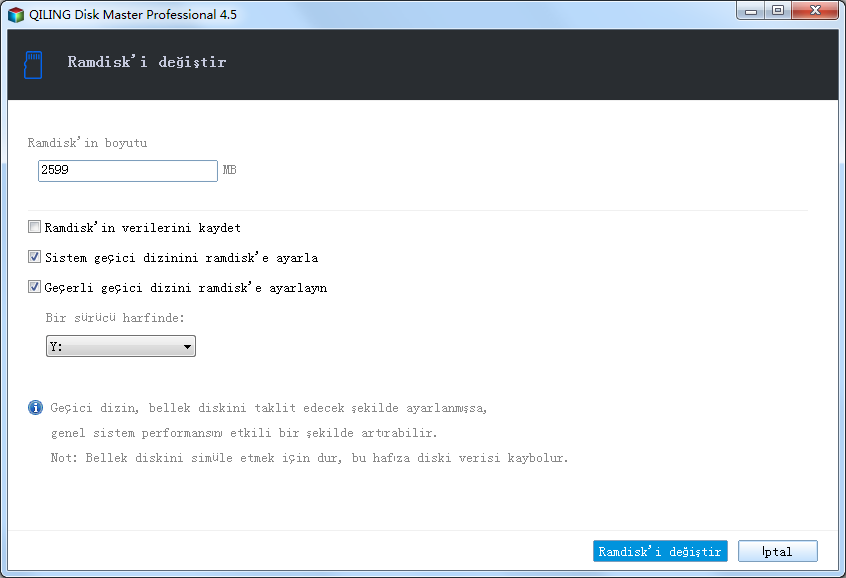Screen dimensions: 846x578
Task: Open the Y: drive letter dropdown
Action: (121, 346)
